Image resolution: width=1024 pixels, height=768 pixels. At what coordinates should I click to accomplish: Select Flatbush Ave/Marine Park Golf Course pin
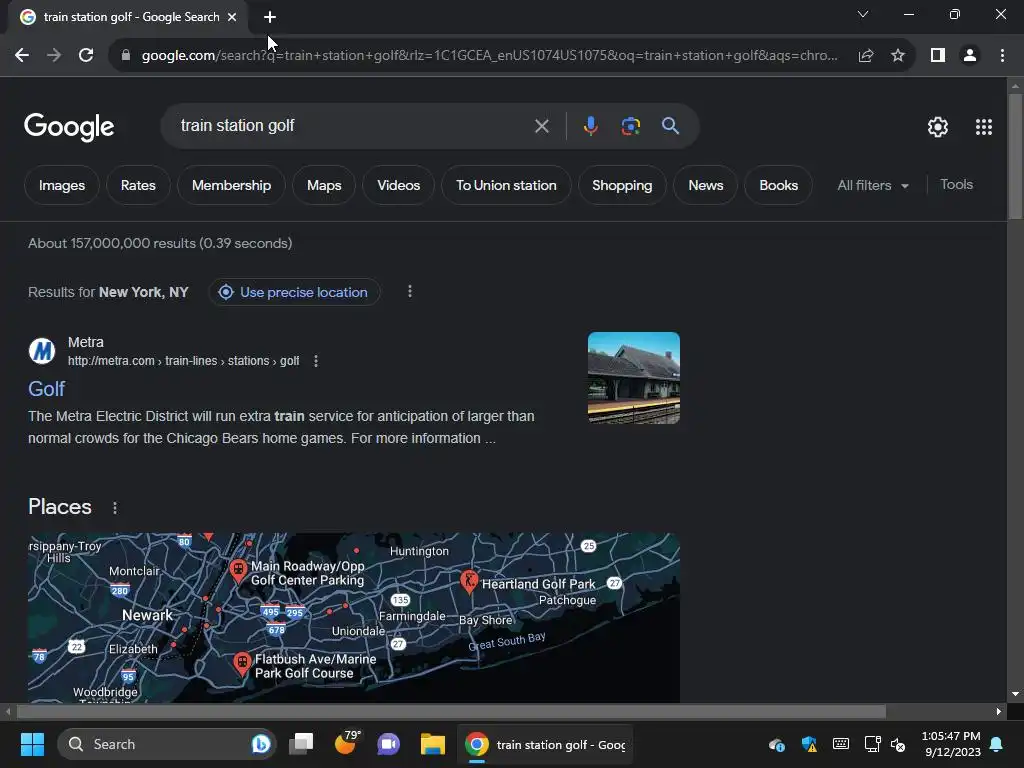coord(242,664)
